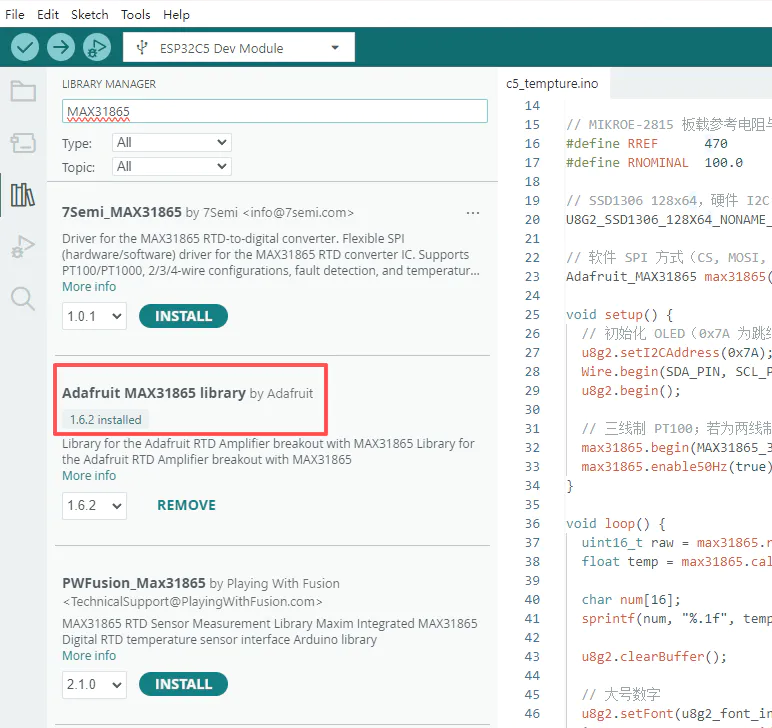Click line number 25 in the gutter

click(x=532, y=315)
